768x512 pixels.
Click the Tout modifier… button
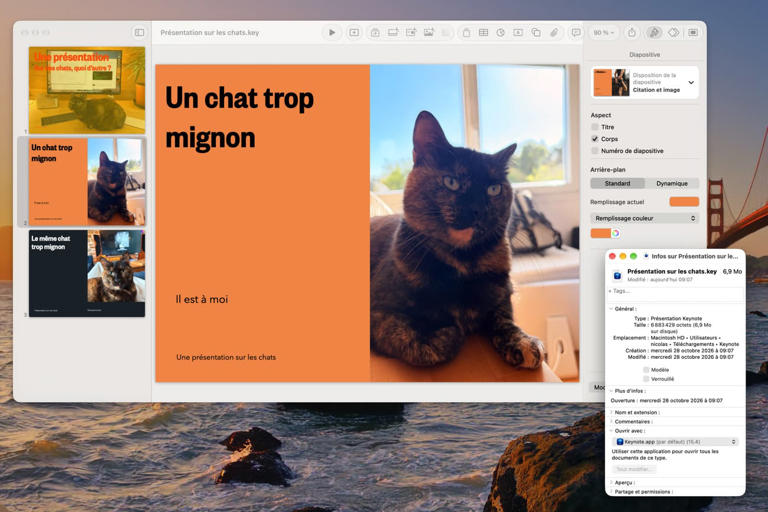point(633,469)
